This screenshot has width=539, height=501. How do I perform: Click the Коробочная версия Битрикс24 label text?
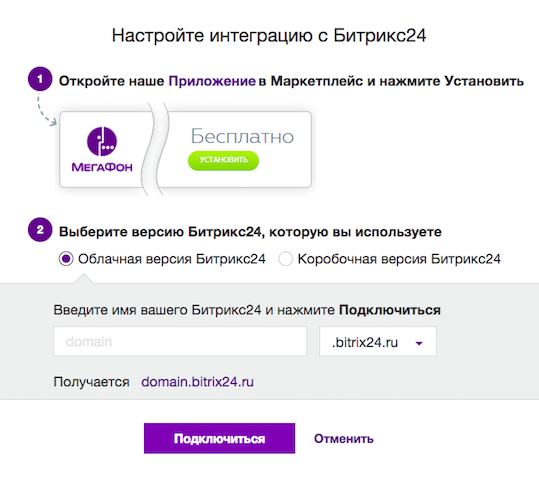pyautogui.click(x=399, y=259)
